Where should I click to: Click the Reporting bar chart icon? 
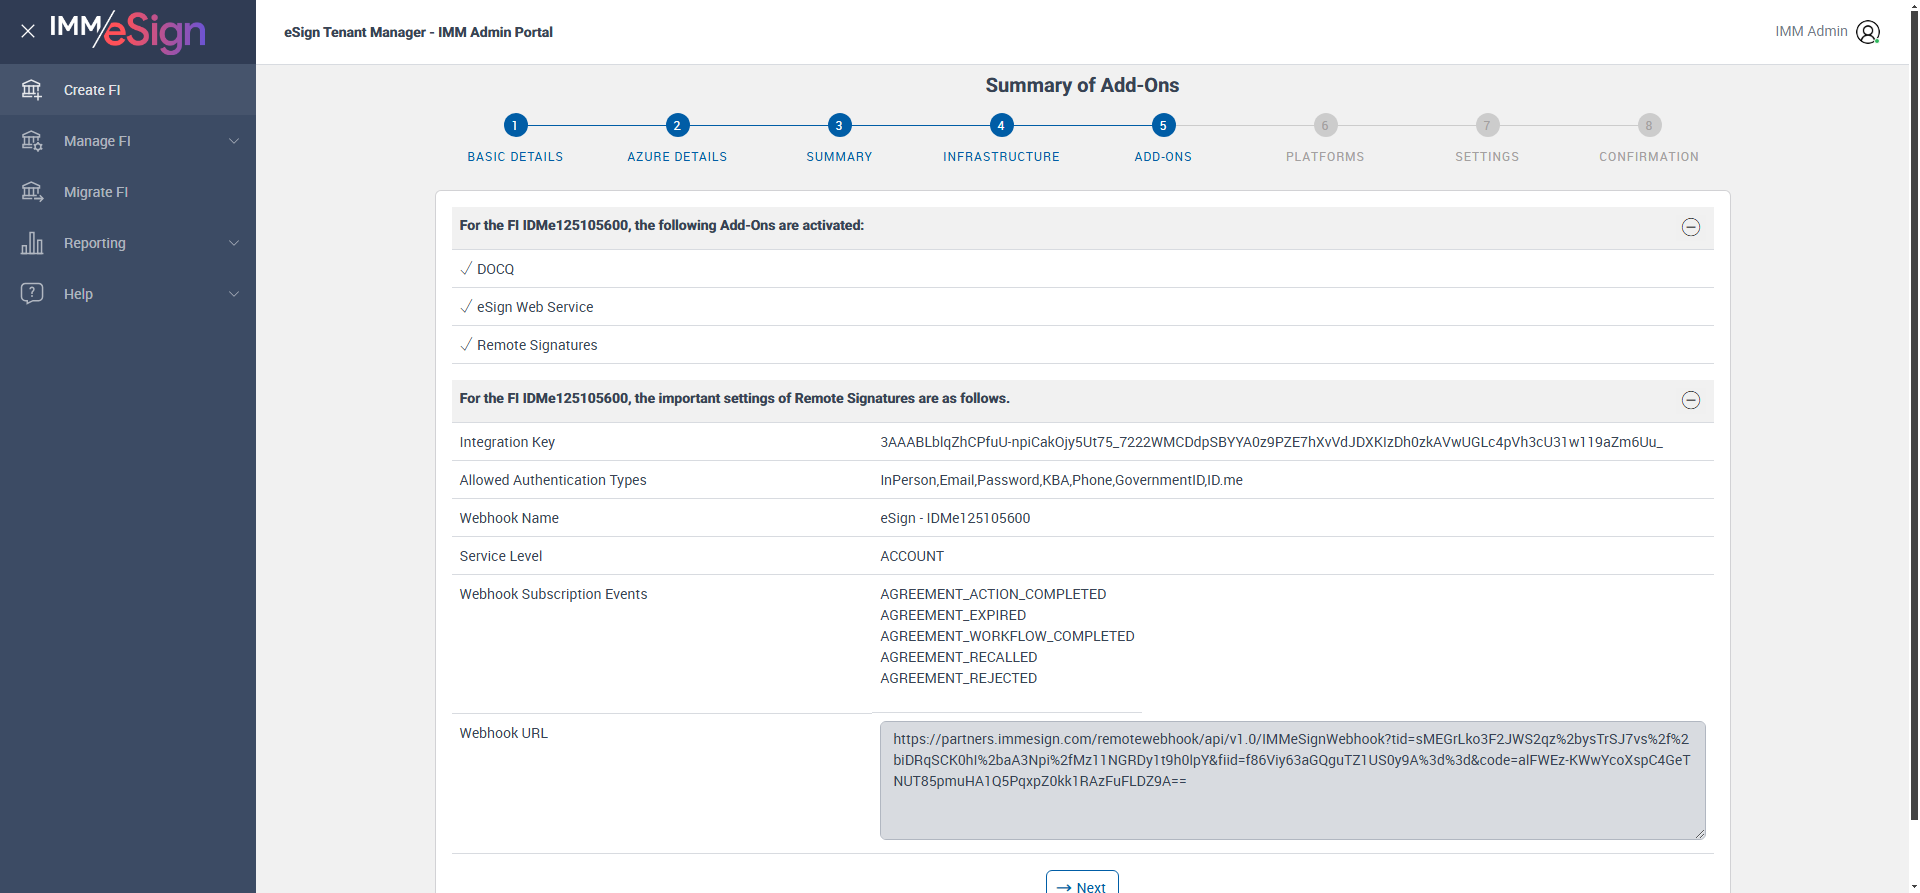32,243
